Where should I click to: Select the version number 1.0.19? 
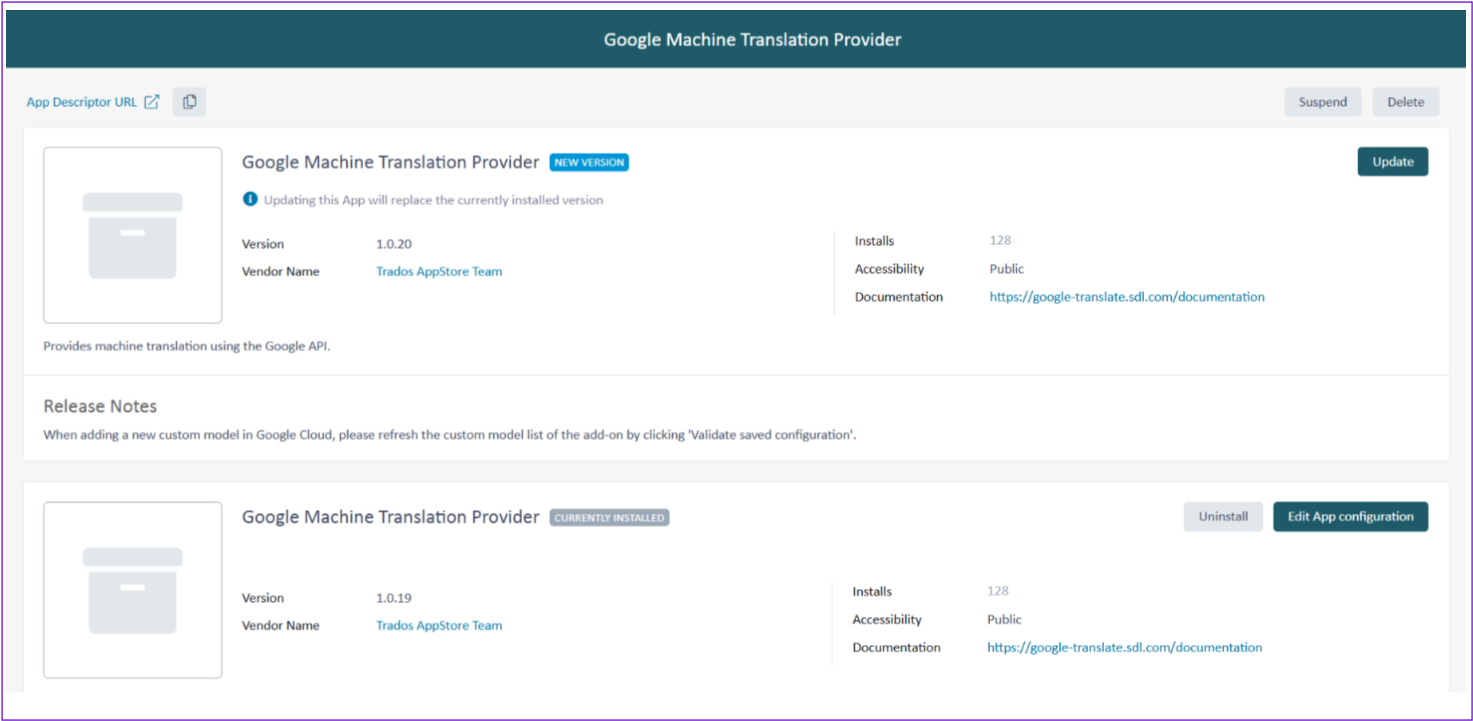click(x=394, y=598)
